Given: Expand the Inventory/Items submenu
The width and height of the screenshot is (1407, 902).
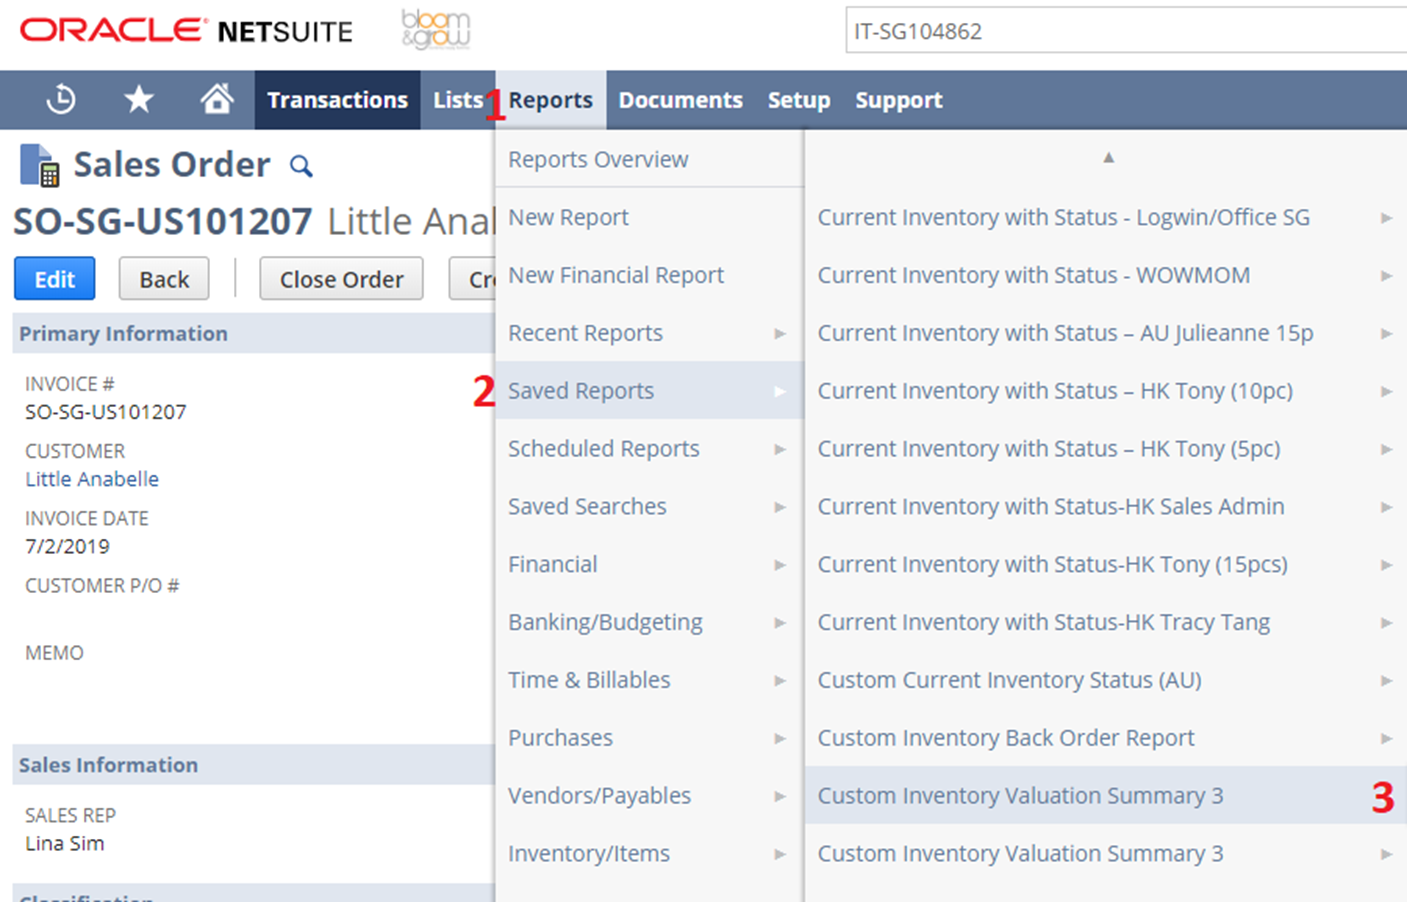Looking at the screenshot, I should (649, 854).
